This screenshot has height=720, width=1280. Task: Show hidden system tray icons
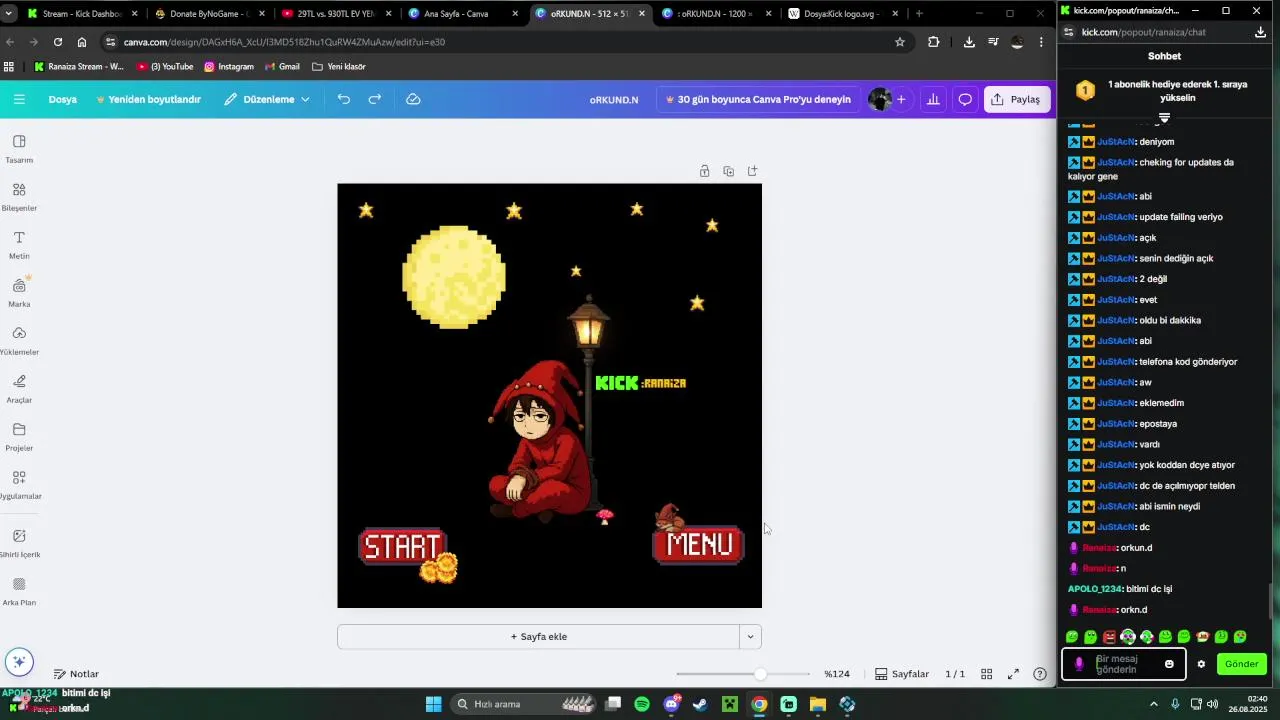pos(1156,704)
